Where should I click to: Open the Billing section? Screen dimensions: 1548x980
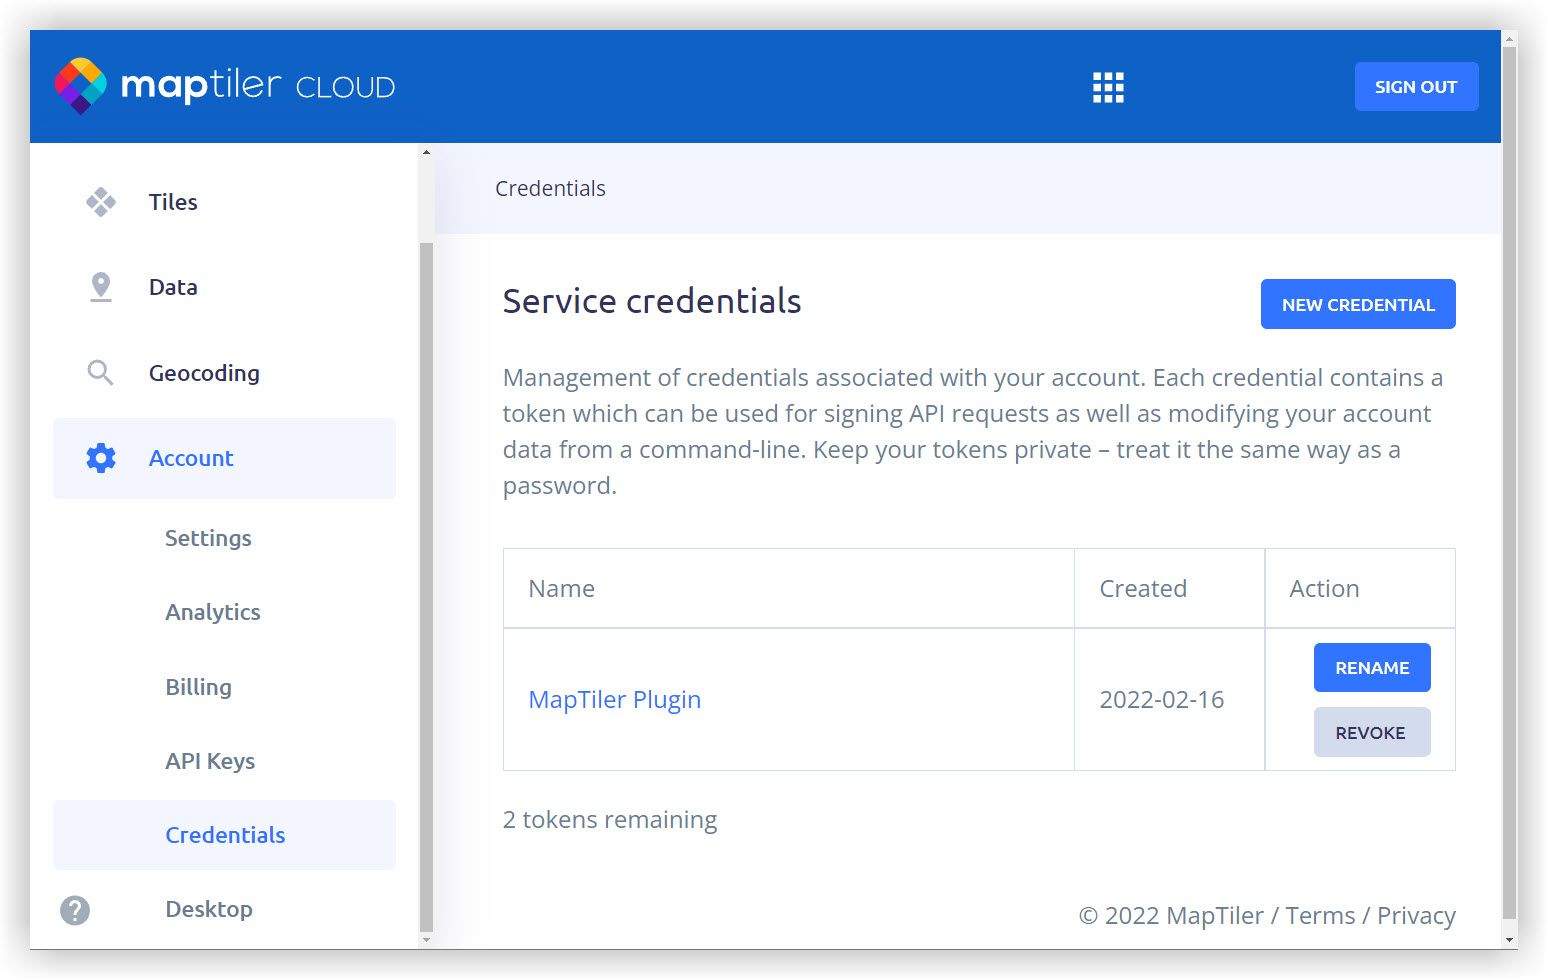(x=198, y=687)
